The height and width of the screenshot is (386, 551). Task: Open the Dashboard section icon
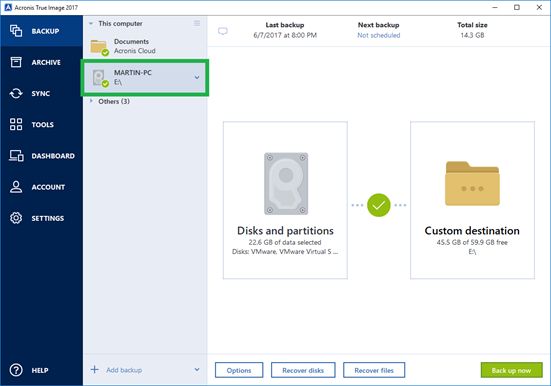[x=16, y=155]
